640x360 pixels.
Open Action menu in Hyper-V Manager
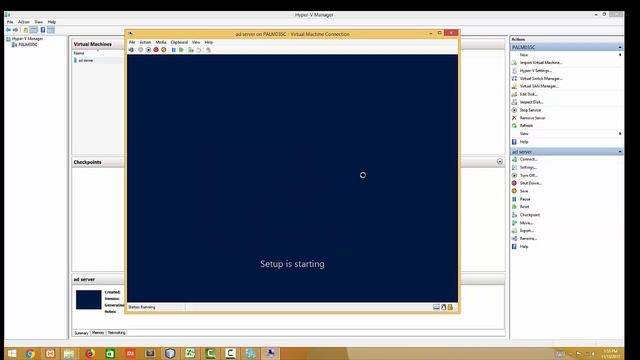(24, 22)
